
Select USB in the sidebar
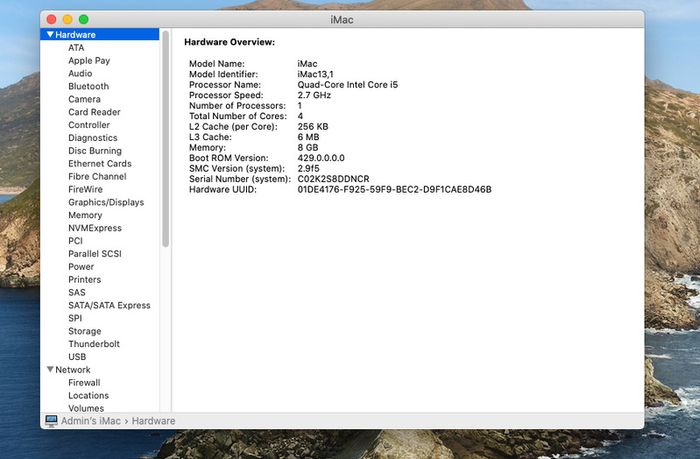[x=77, y=357]
